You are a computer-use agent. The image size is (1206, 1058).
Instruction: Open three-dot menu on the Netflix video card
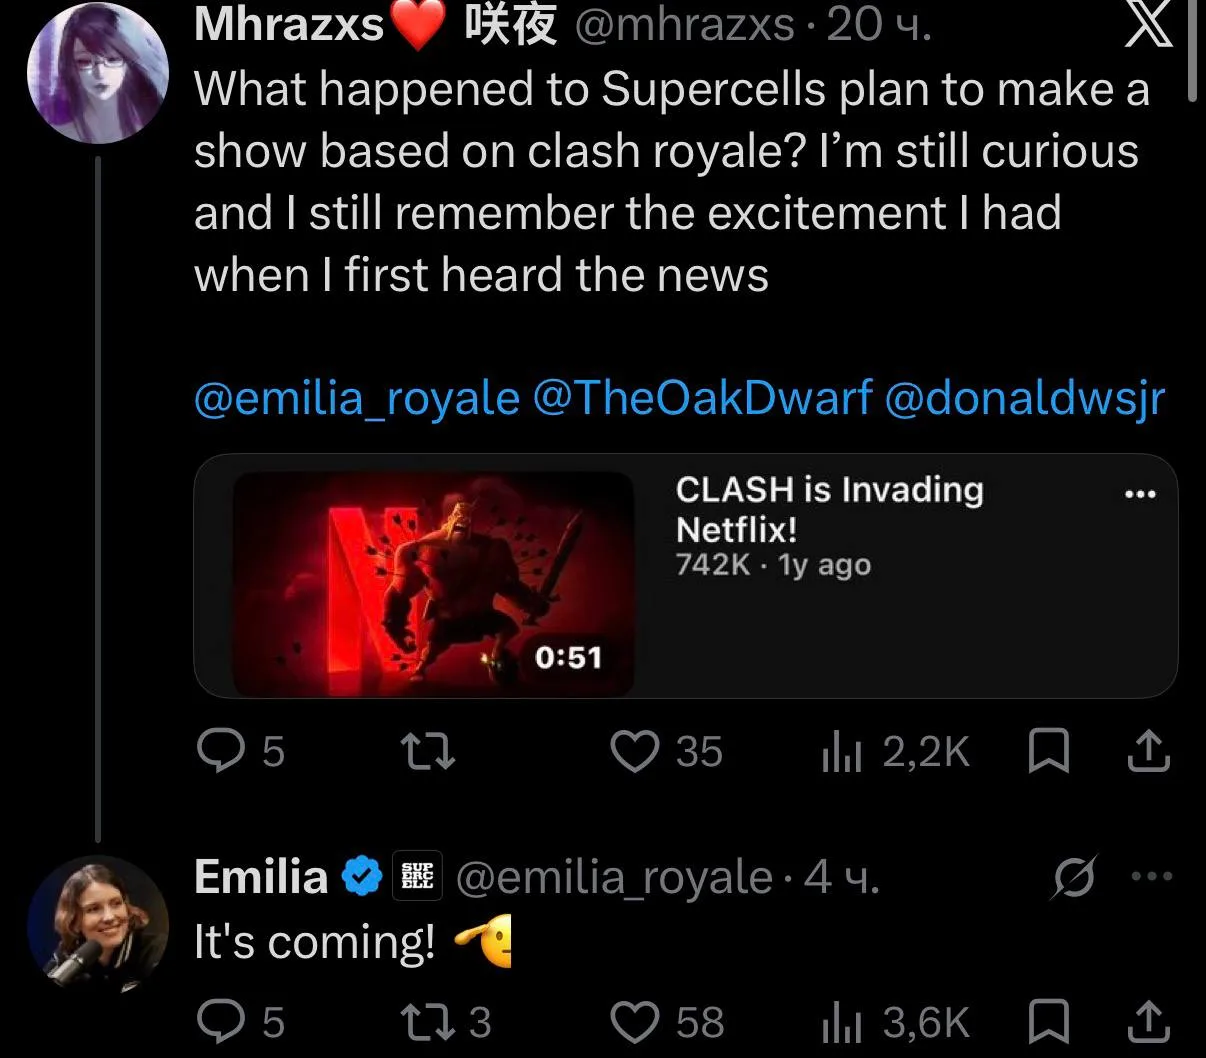(x=1140, y=494)
